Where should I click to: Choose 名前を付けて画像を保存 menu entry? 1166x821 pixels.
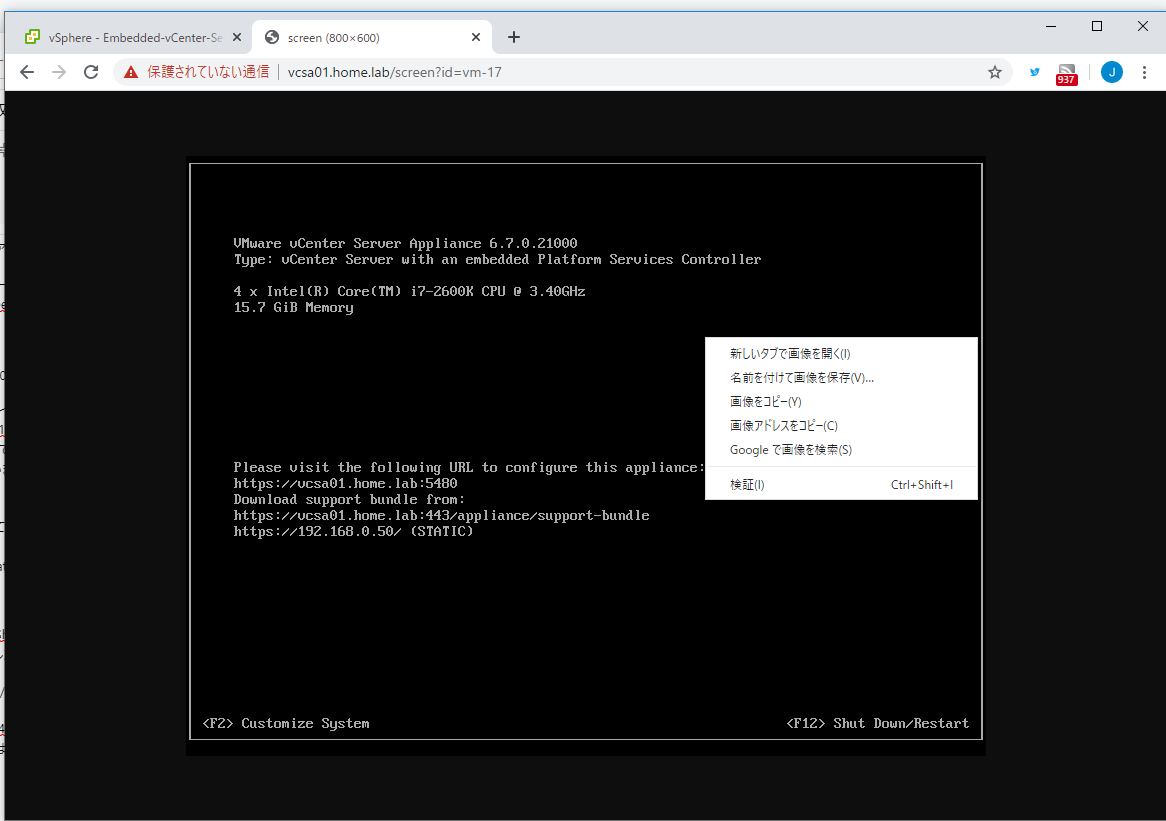tap(841, 378)
